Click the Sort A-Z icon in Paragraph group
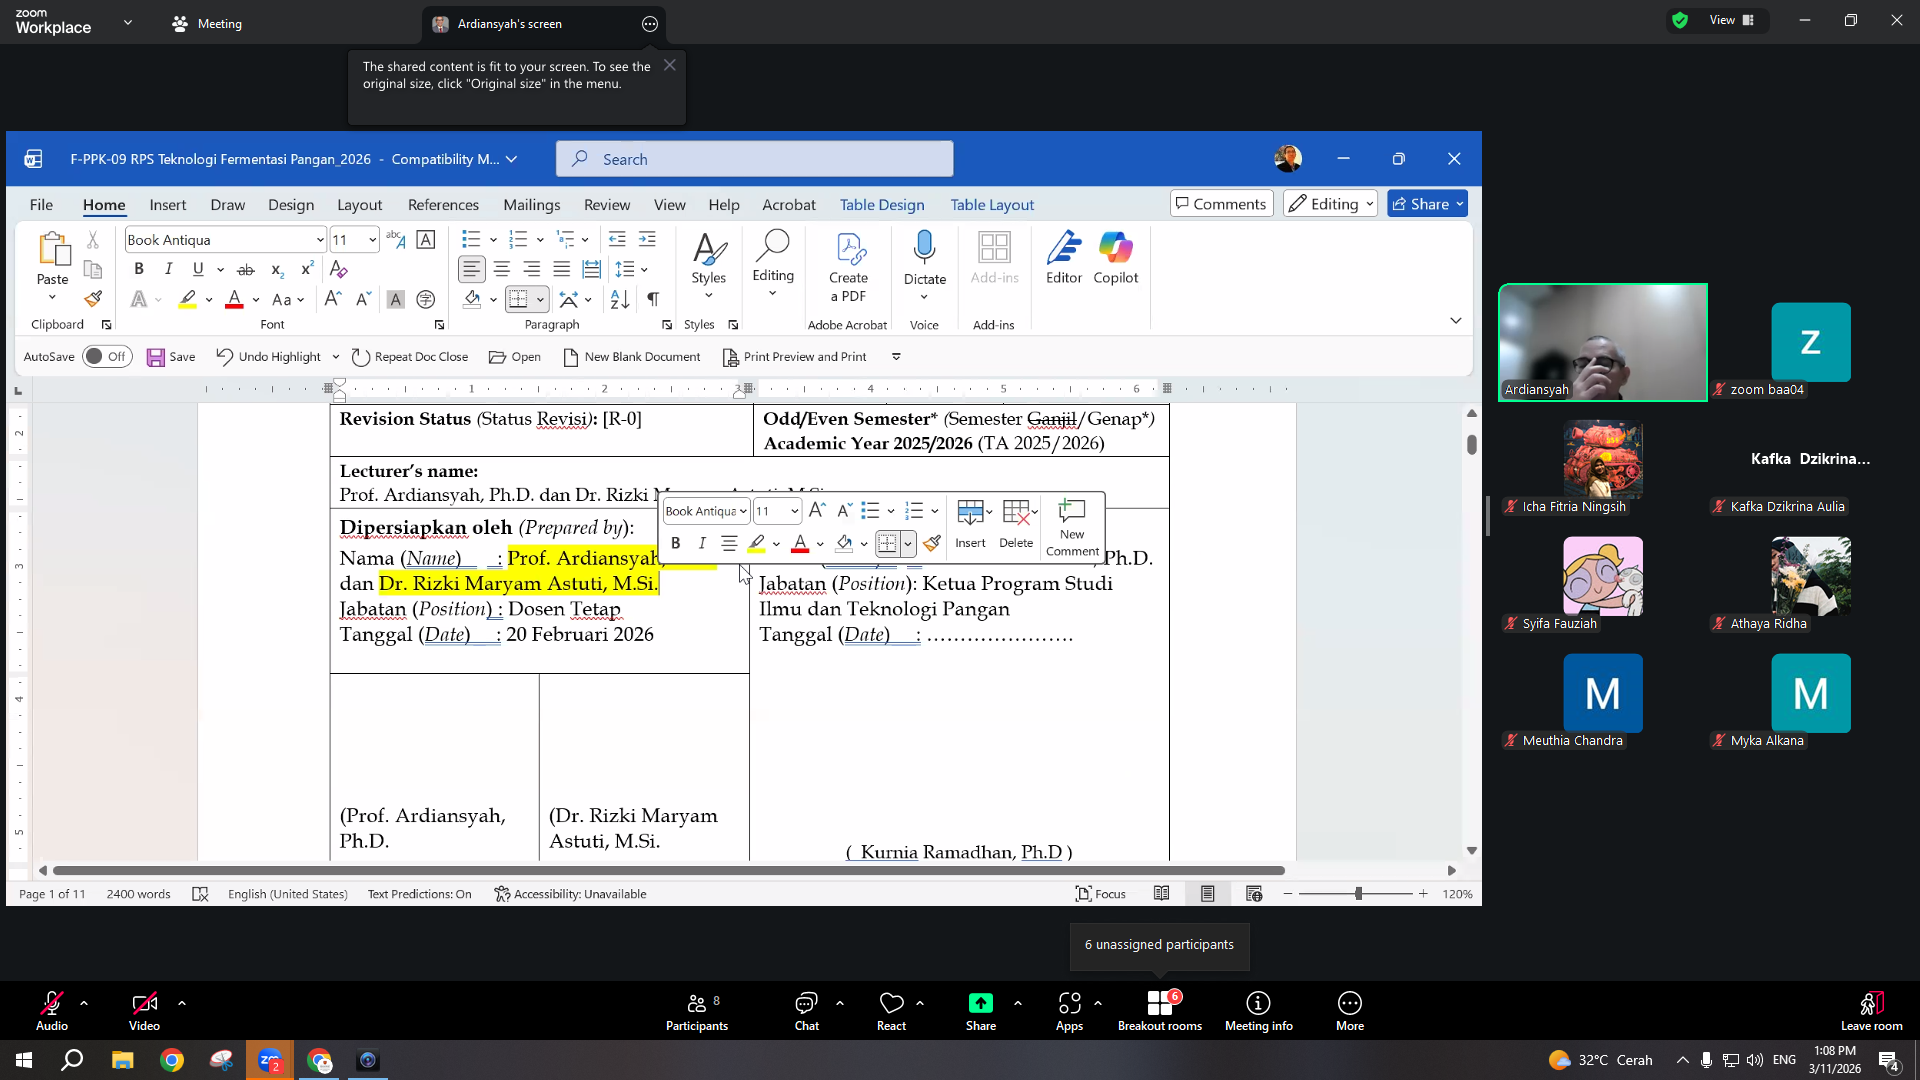 (x=620, y=299)
